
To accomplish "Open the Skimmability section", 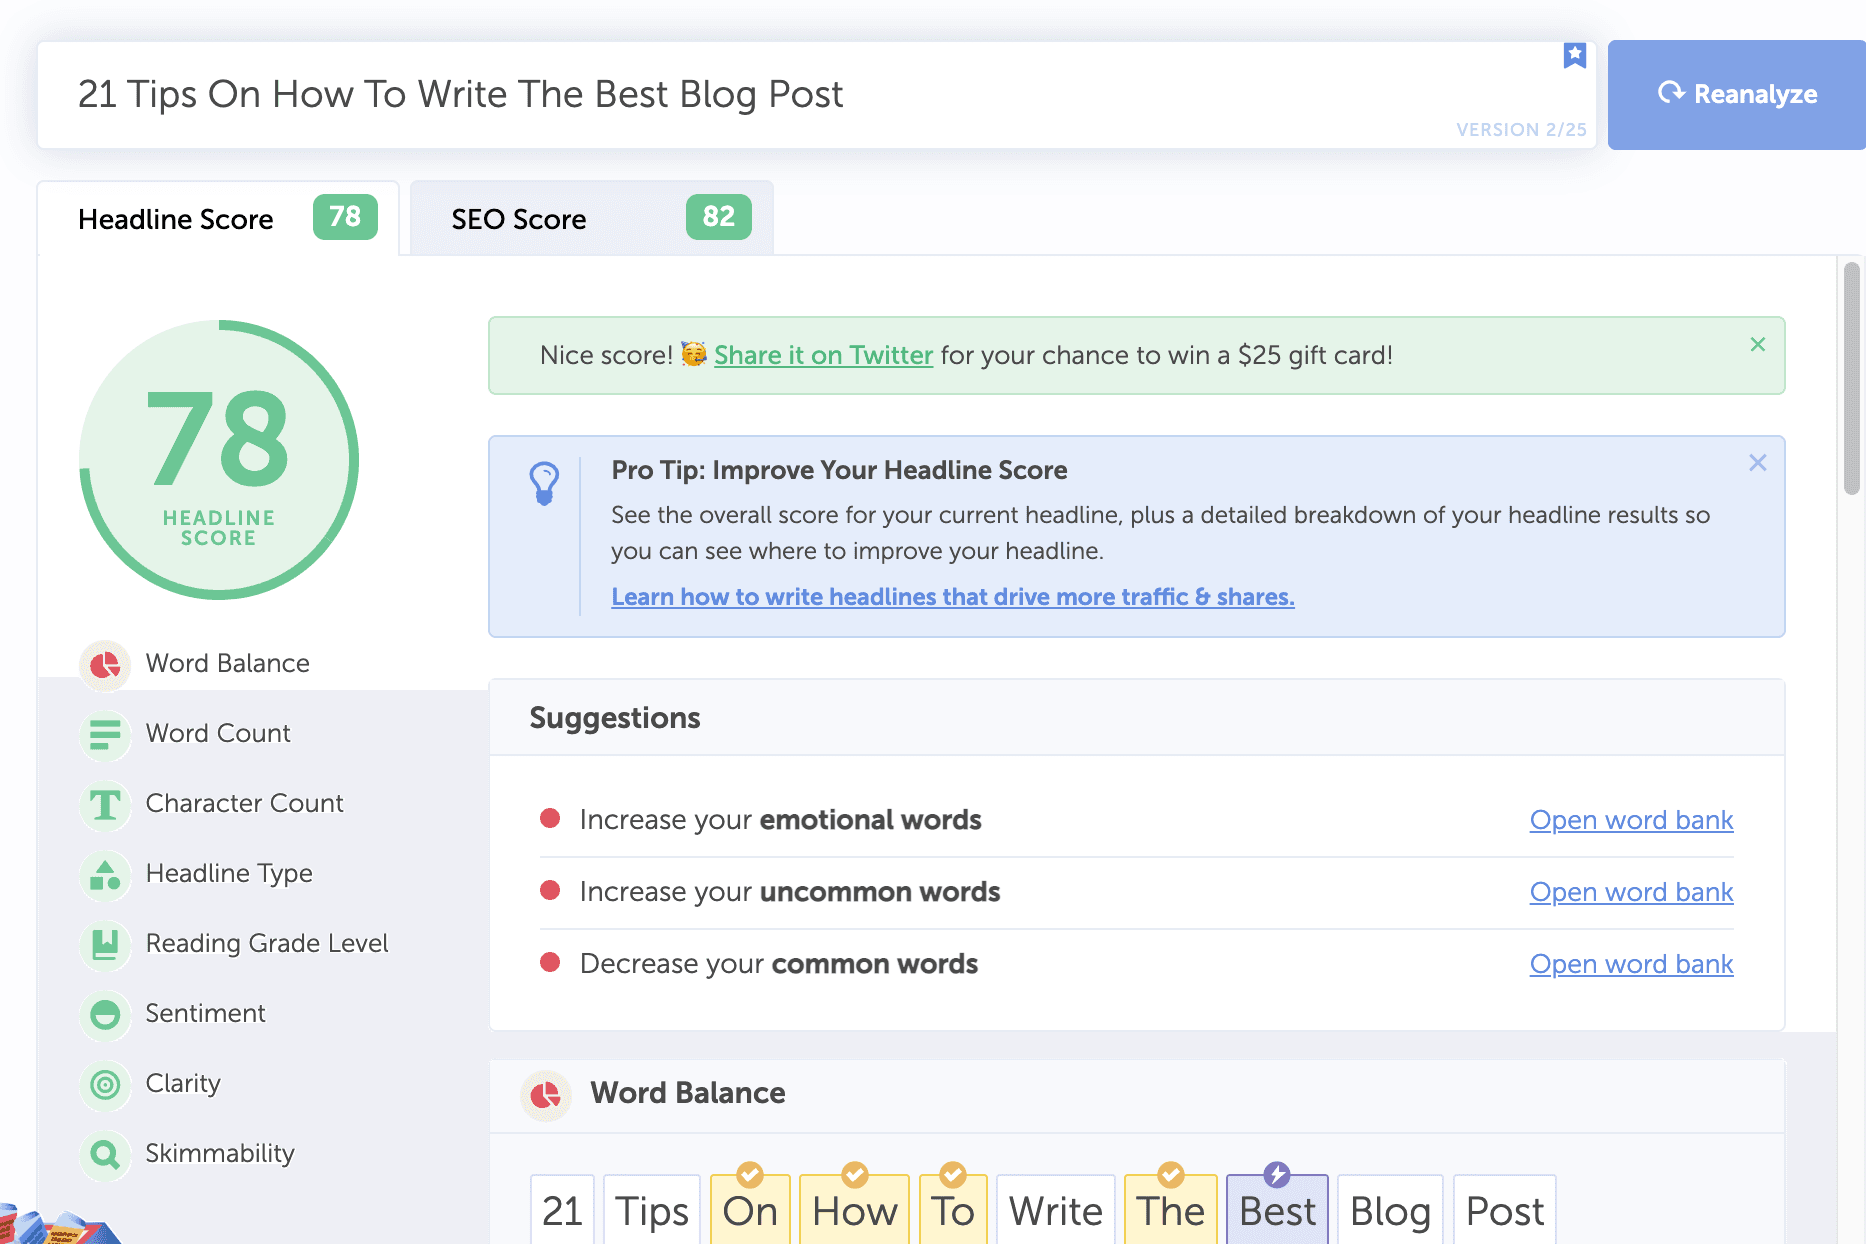I will pyautogui.click(x=104, y=1154).
